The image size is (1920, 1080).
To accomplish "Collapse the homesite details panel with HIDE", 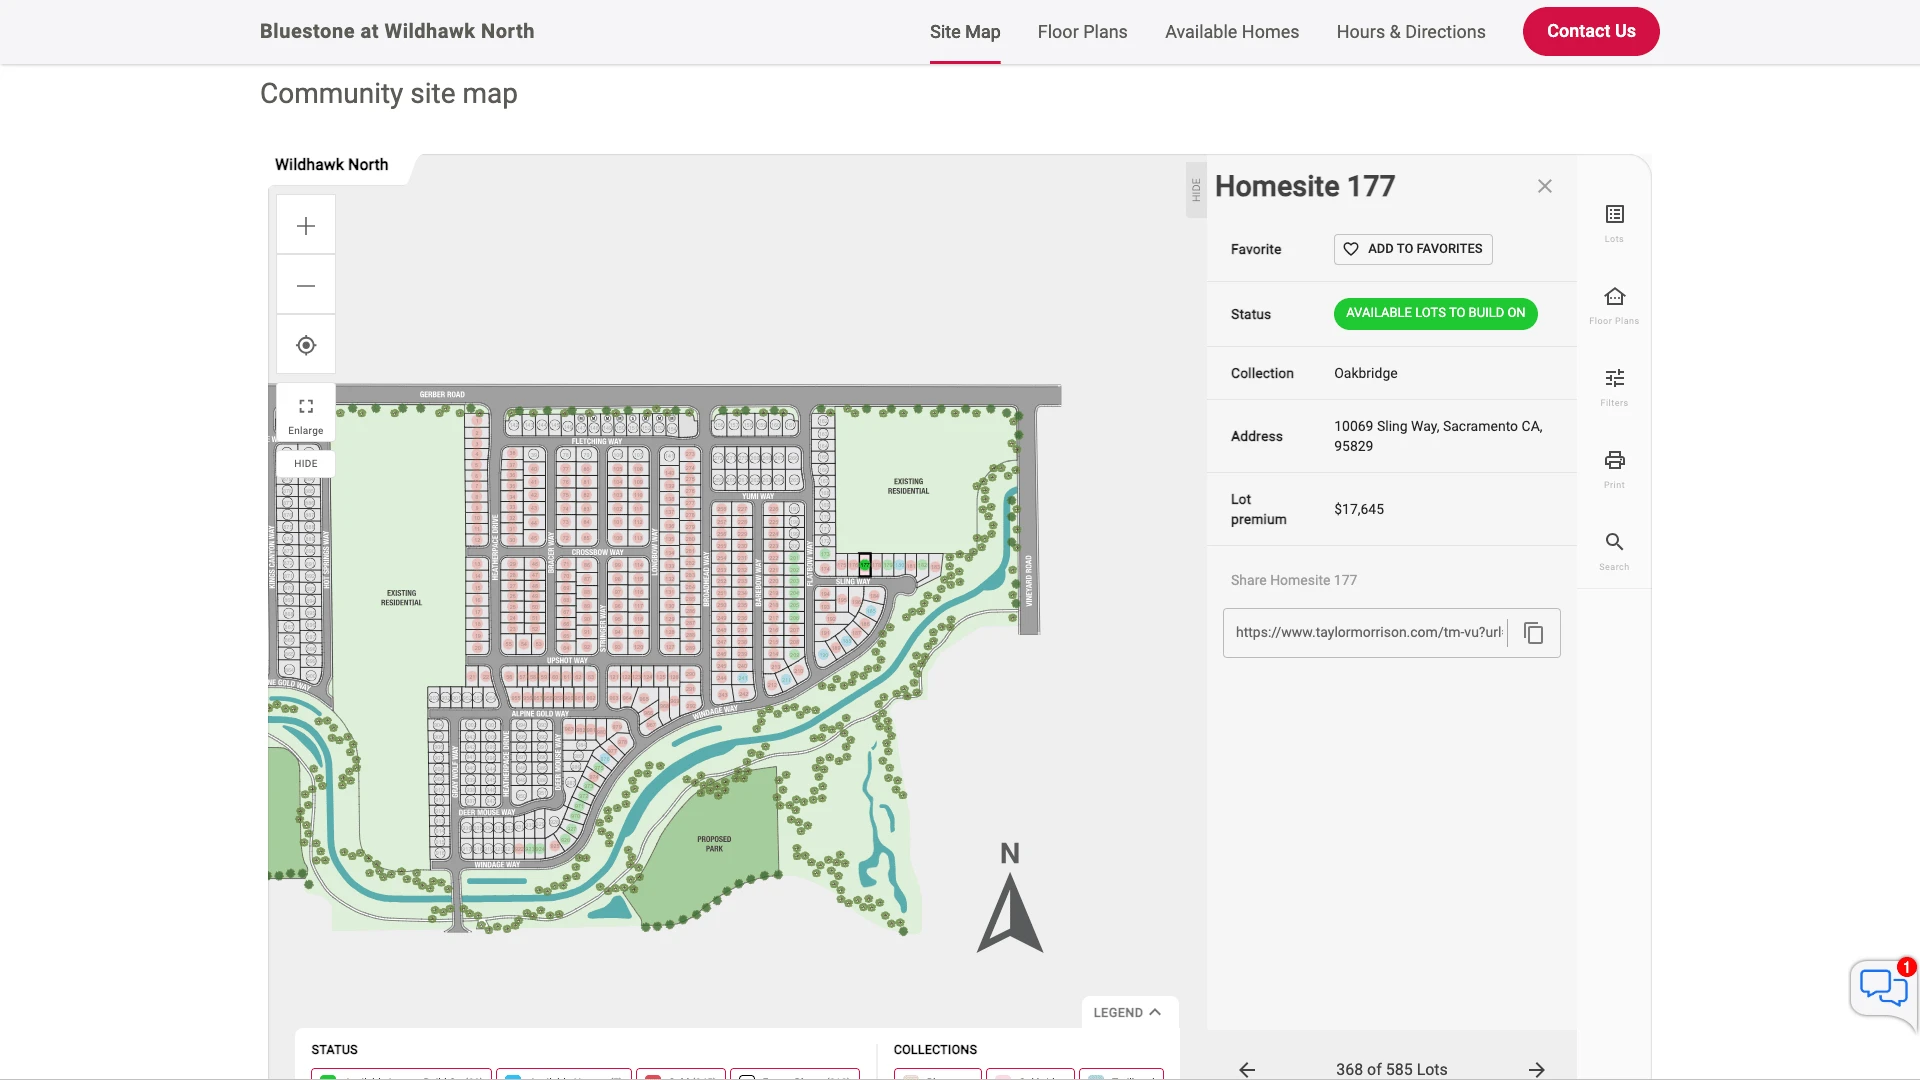I will point(1196,190).
